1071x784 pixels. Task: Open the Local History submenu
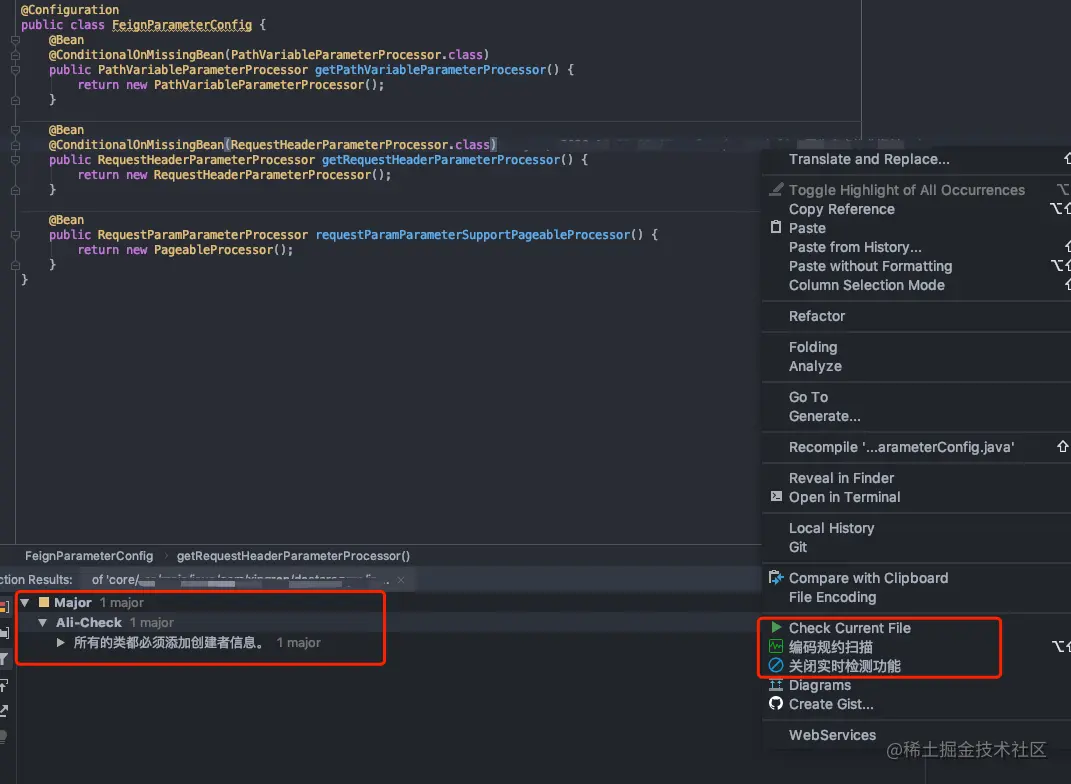[831, 528]
